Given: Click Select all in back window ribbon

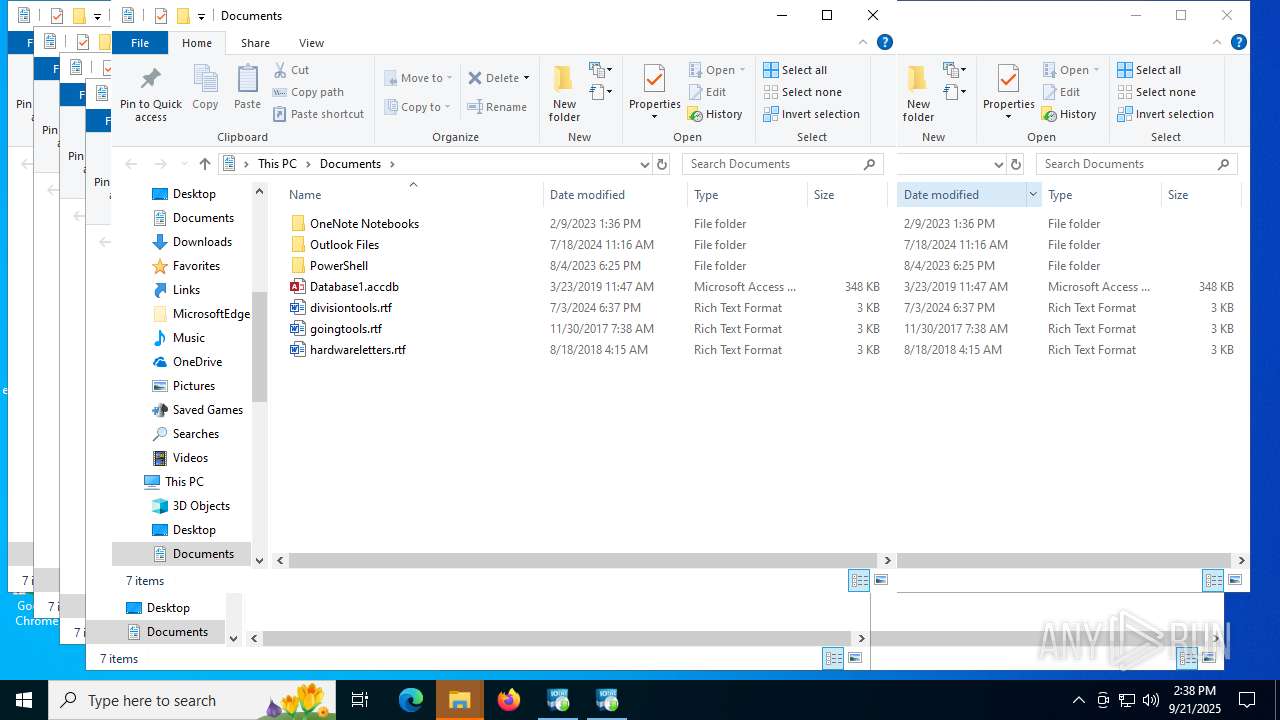Looking at the screenshot, I should [1149, 70].
